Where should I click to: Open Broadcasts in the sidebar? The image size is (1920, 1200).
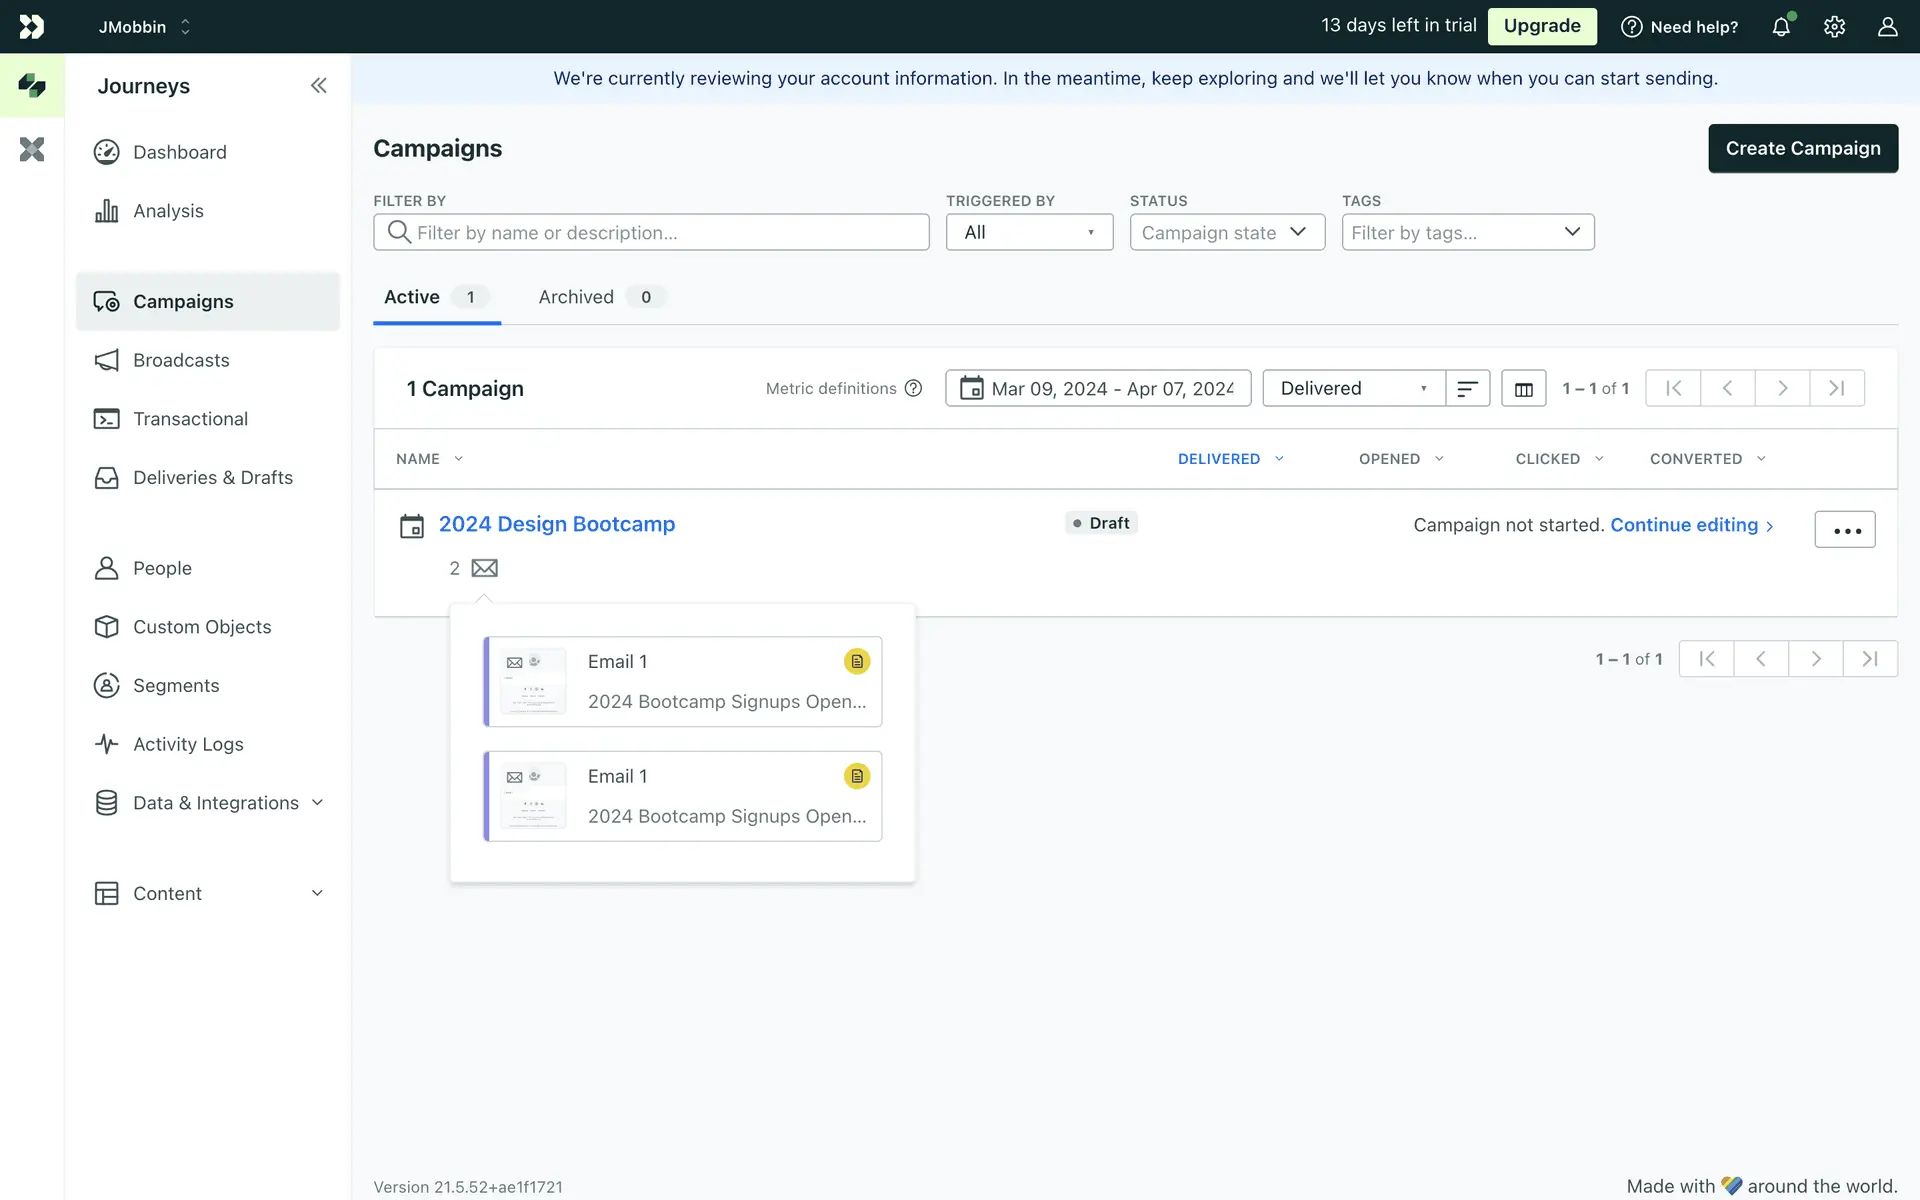click(x=181, y=360)
